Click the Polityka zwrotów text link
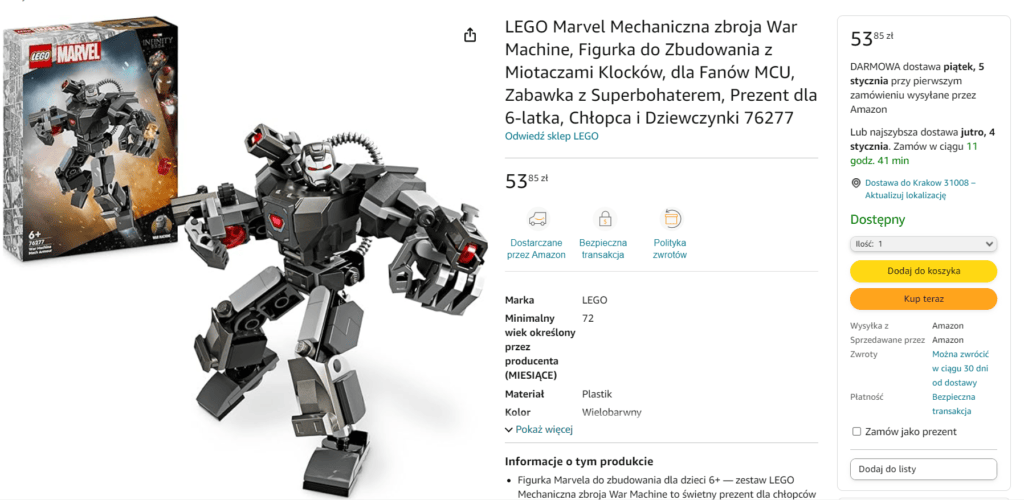The height and width of the screenshot is (500, 1024). [x=670, y=249]
